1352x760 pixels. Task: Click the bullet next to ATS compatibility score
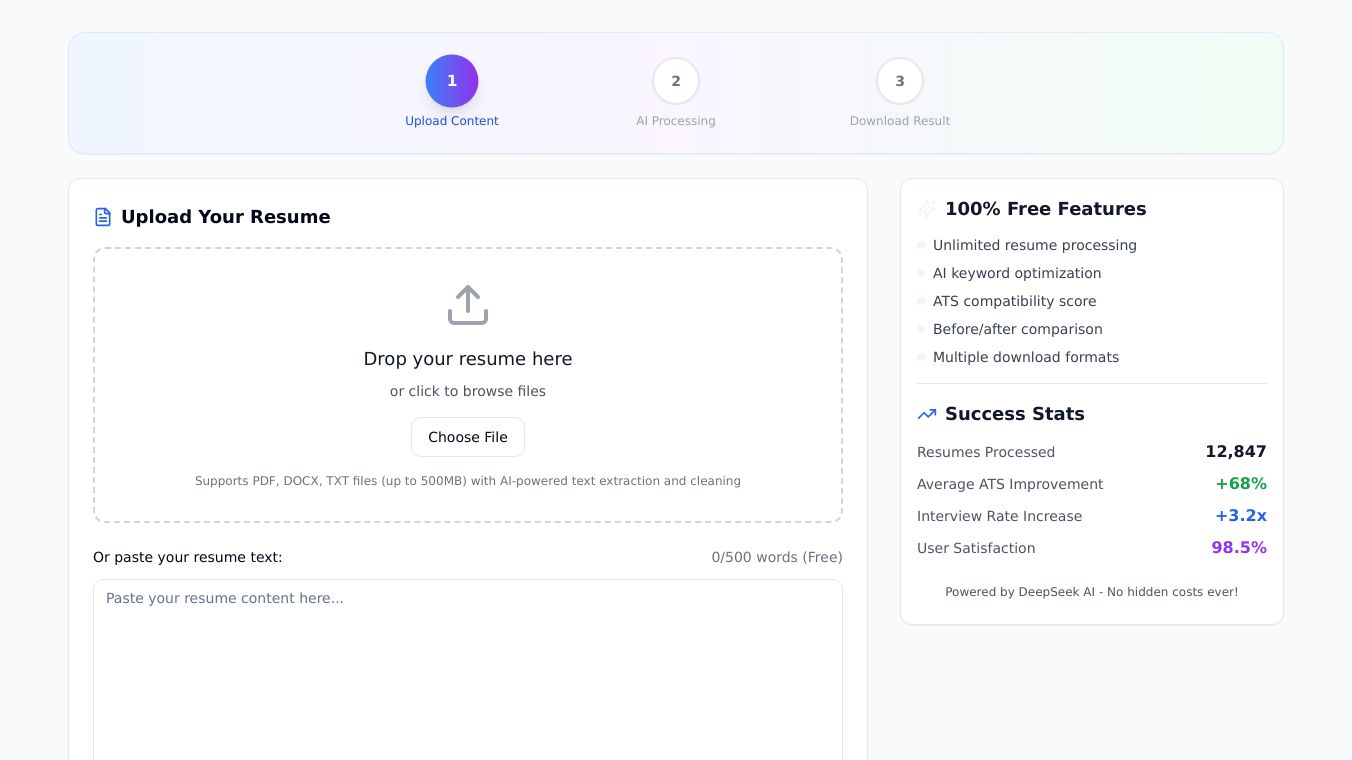click(921, 301)
